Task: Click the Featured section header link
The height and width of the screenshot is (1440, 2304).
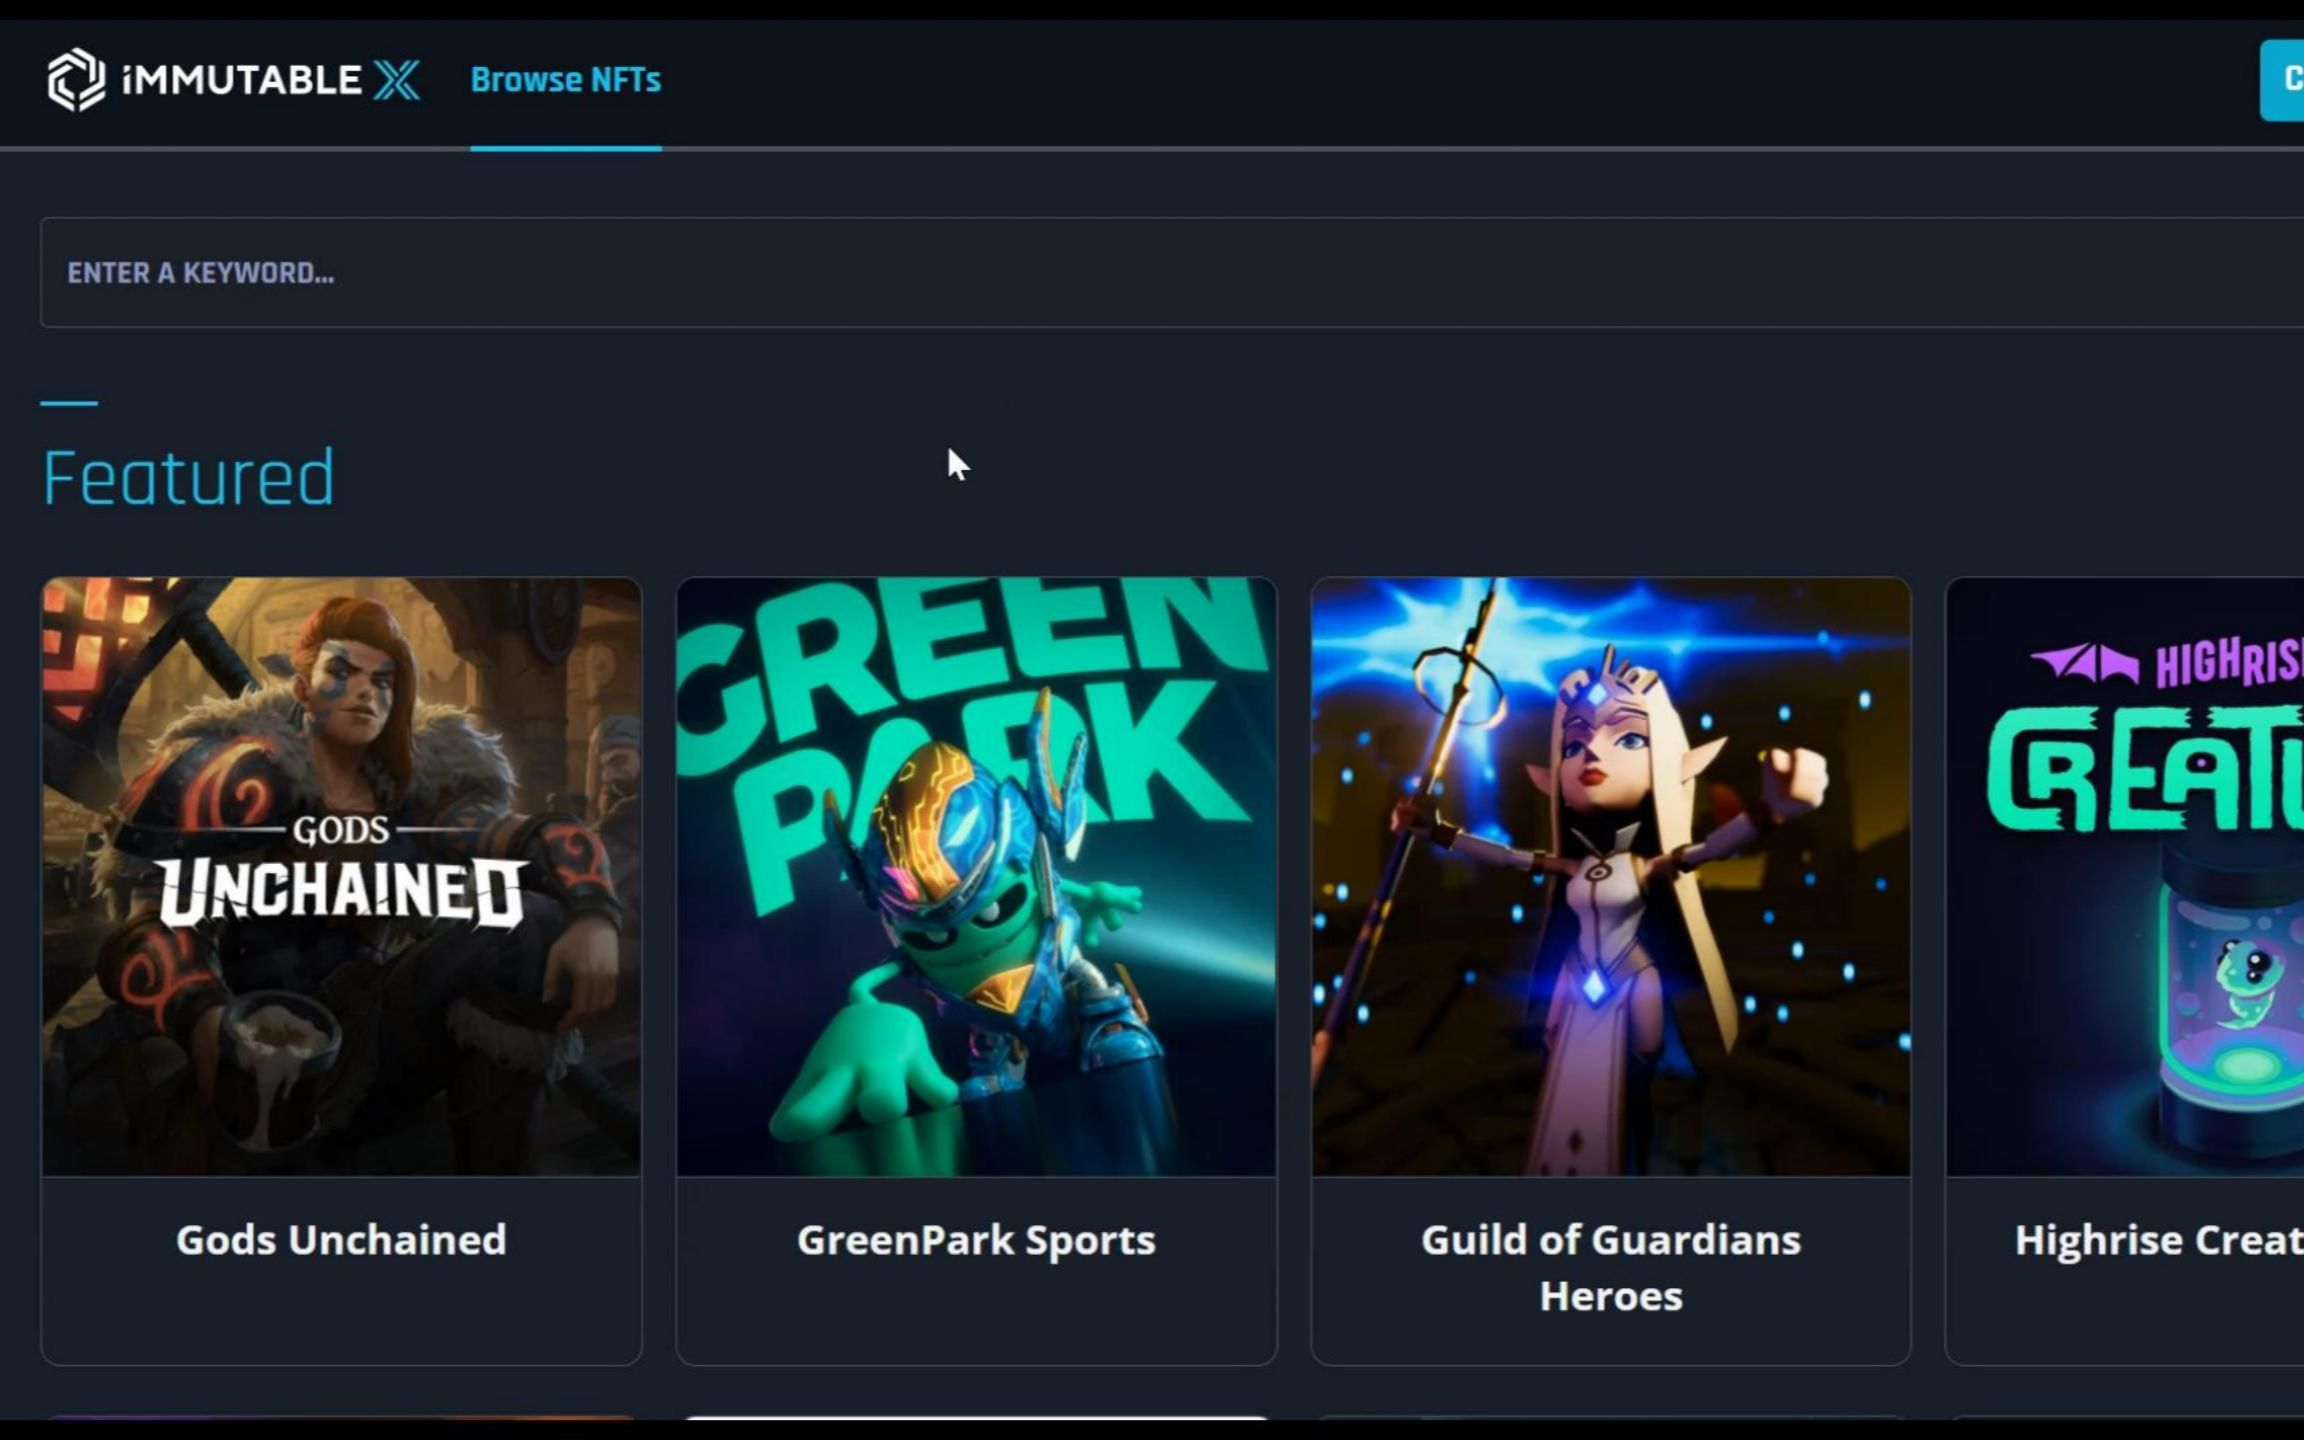Action: point(187,476)
